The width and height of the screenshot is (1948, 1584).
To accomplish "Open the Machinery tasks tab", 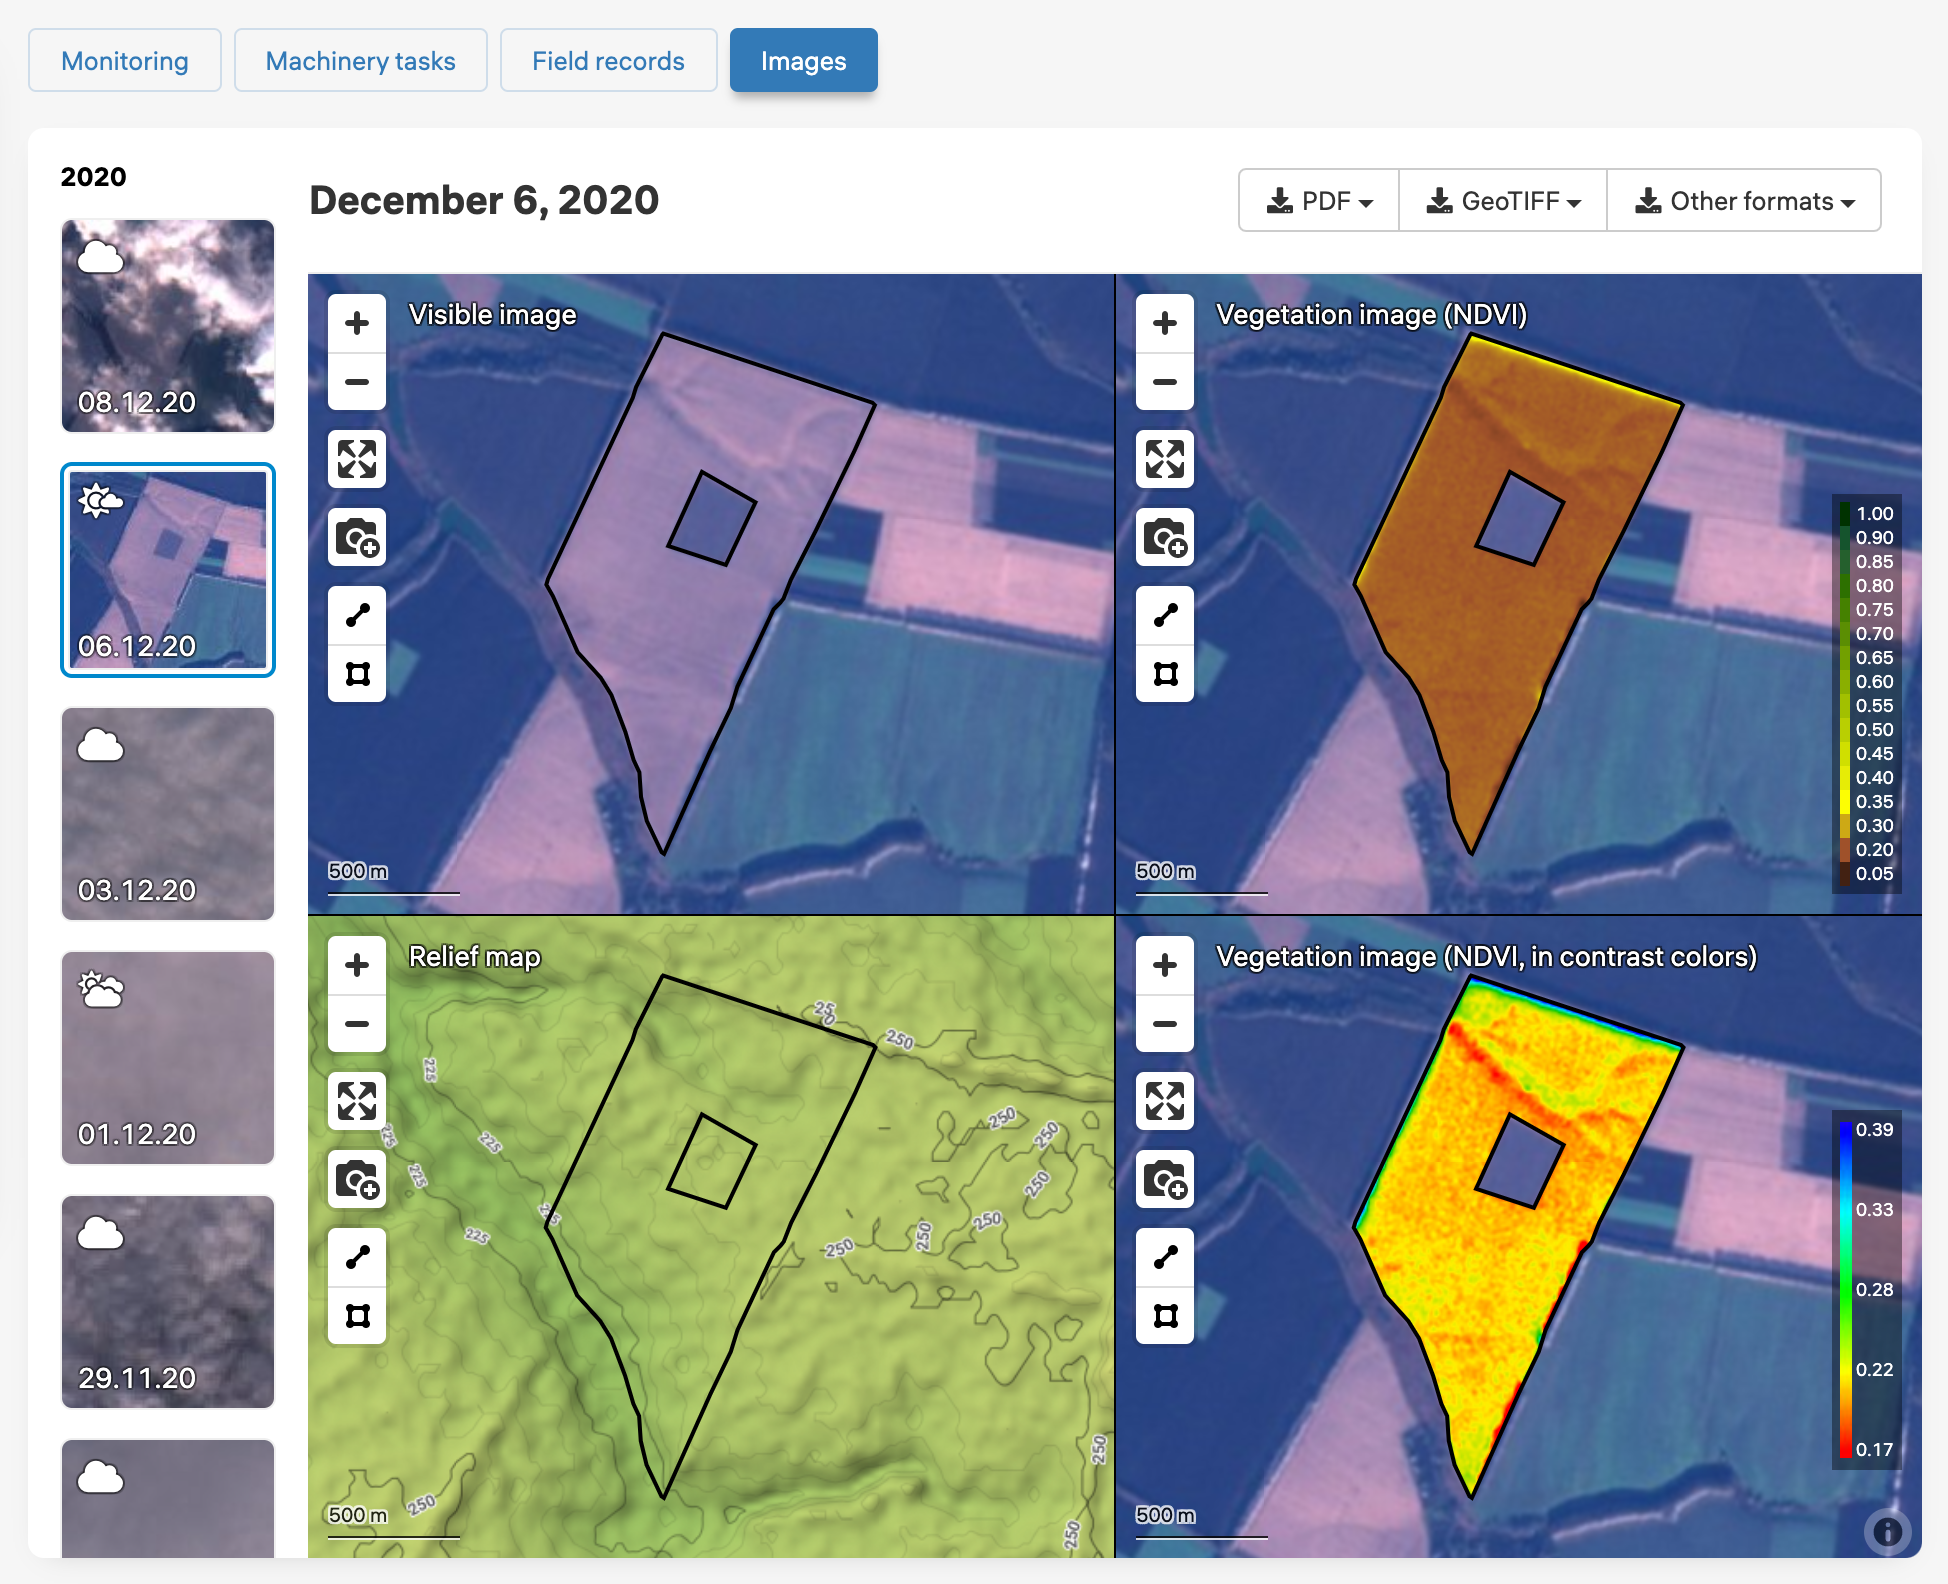I will click(360, 61).
